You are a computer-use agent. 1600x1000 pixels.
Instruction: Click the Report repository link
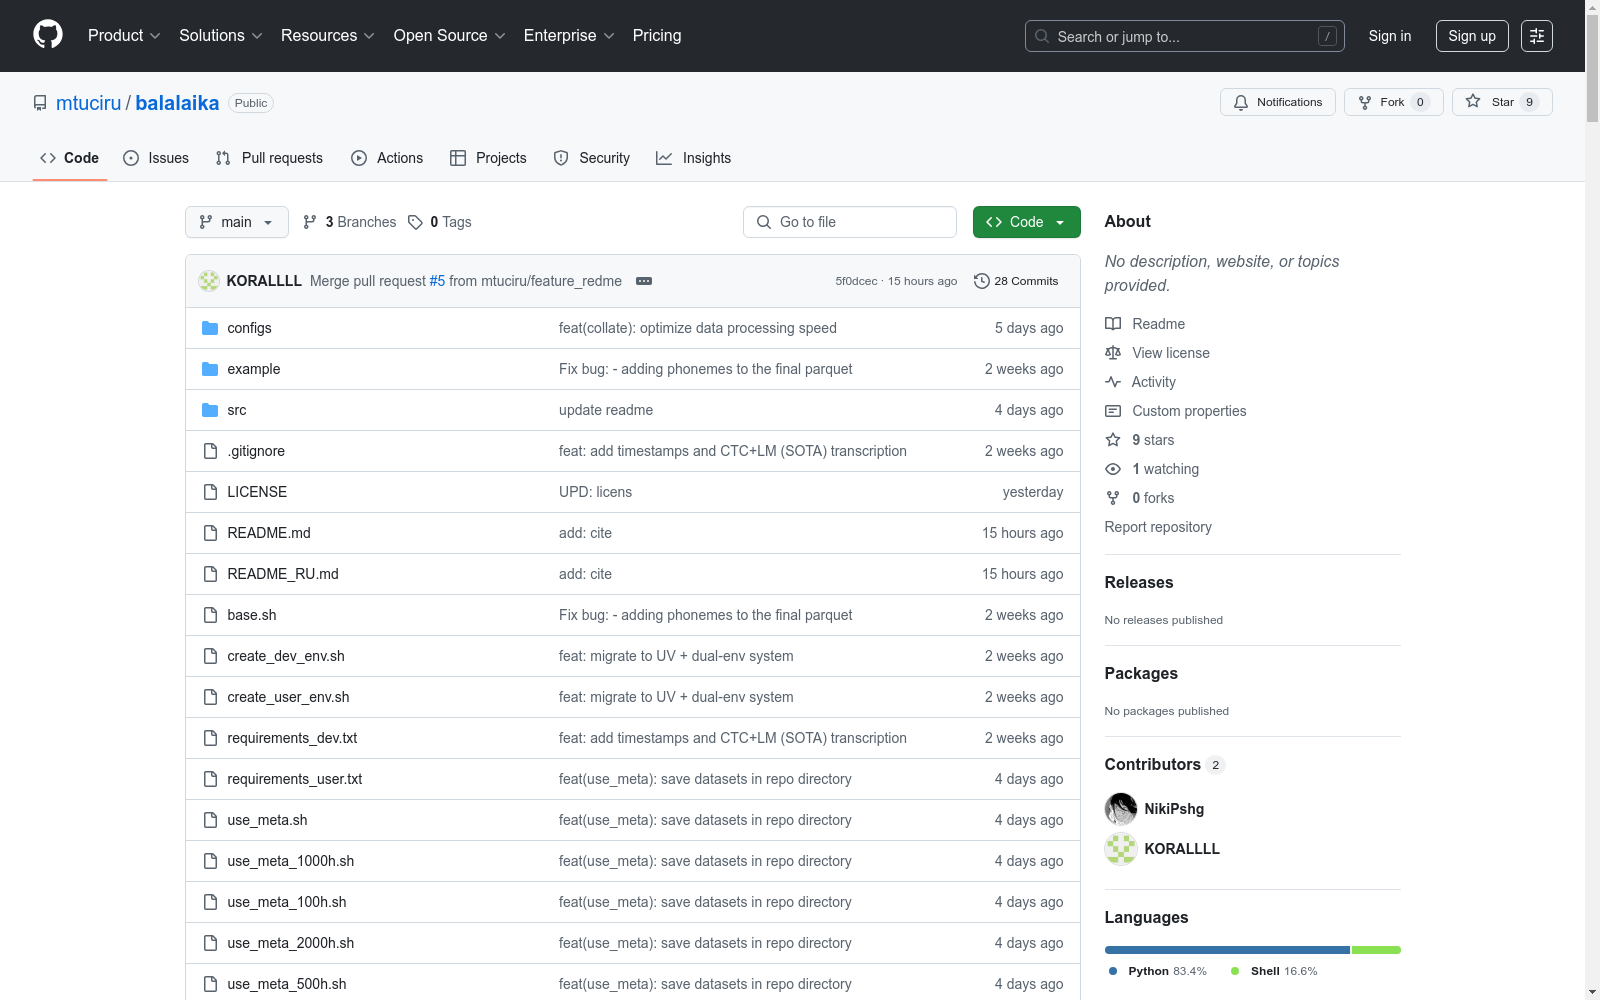(x=1158, y=527)
